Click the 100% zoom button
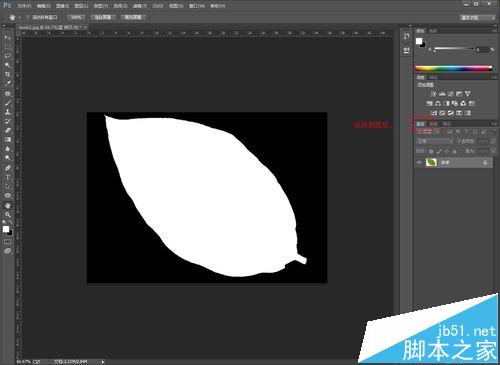Viewport: 500px width, 365px height. click(x=76, y=17)
